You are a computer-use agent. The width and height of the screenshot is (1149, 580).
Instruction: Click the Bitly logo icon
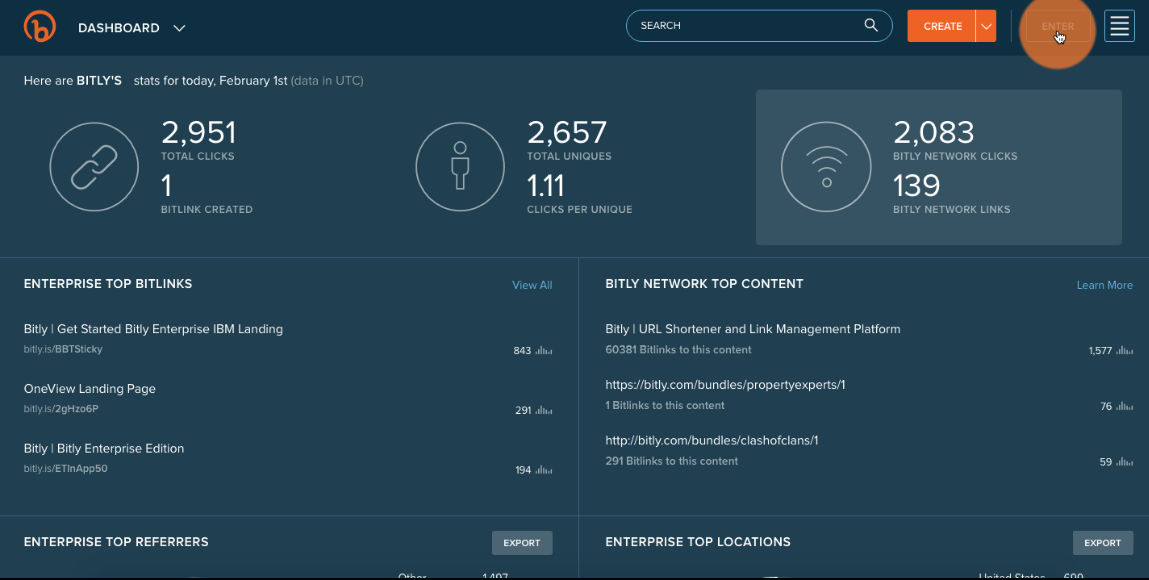[x=40, y=27]
